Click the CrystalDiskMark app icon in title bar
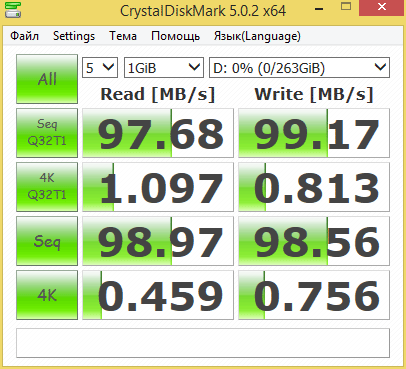406x369 pixels. [x=13, y=10]
